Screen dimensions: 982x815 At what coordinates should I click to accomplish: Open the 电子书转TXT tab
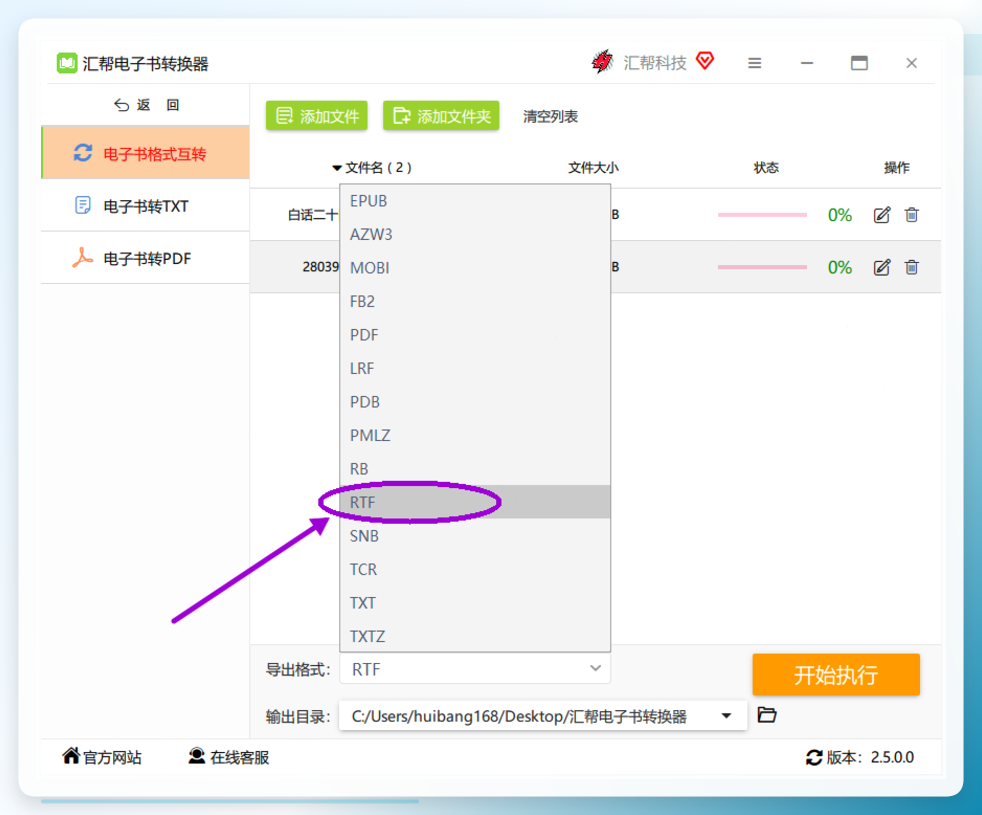pos(145,205)
